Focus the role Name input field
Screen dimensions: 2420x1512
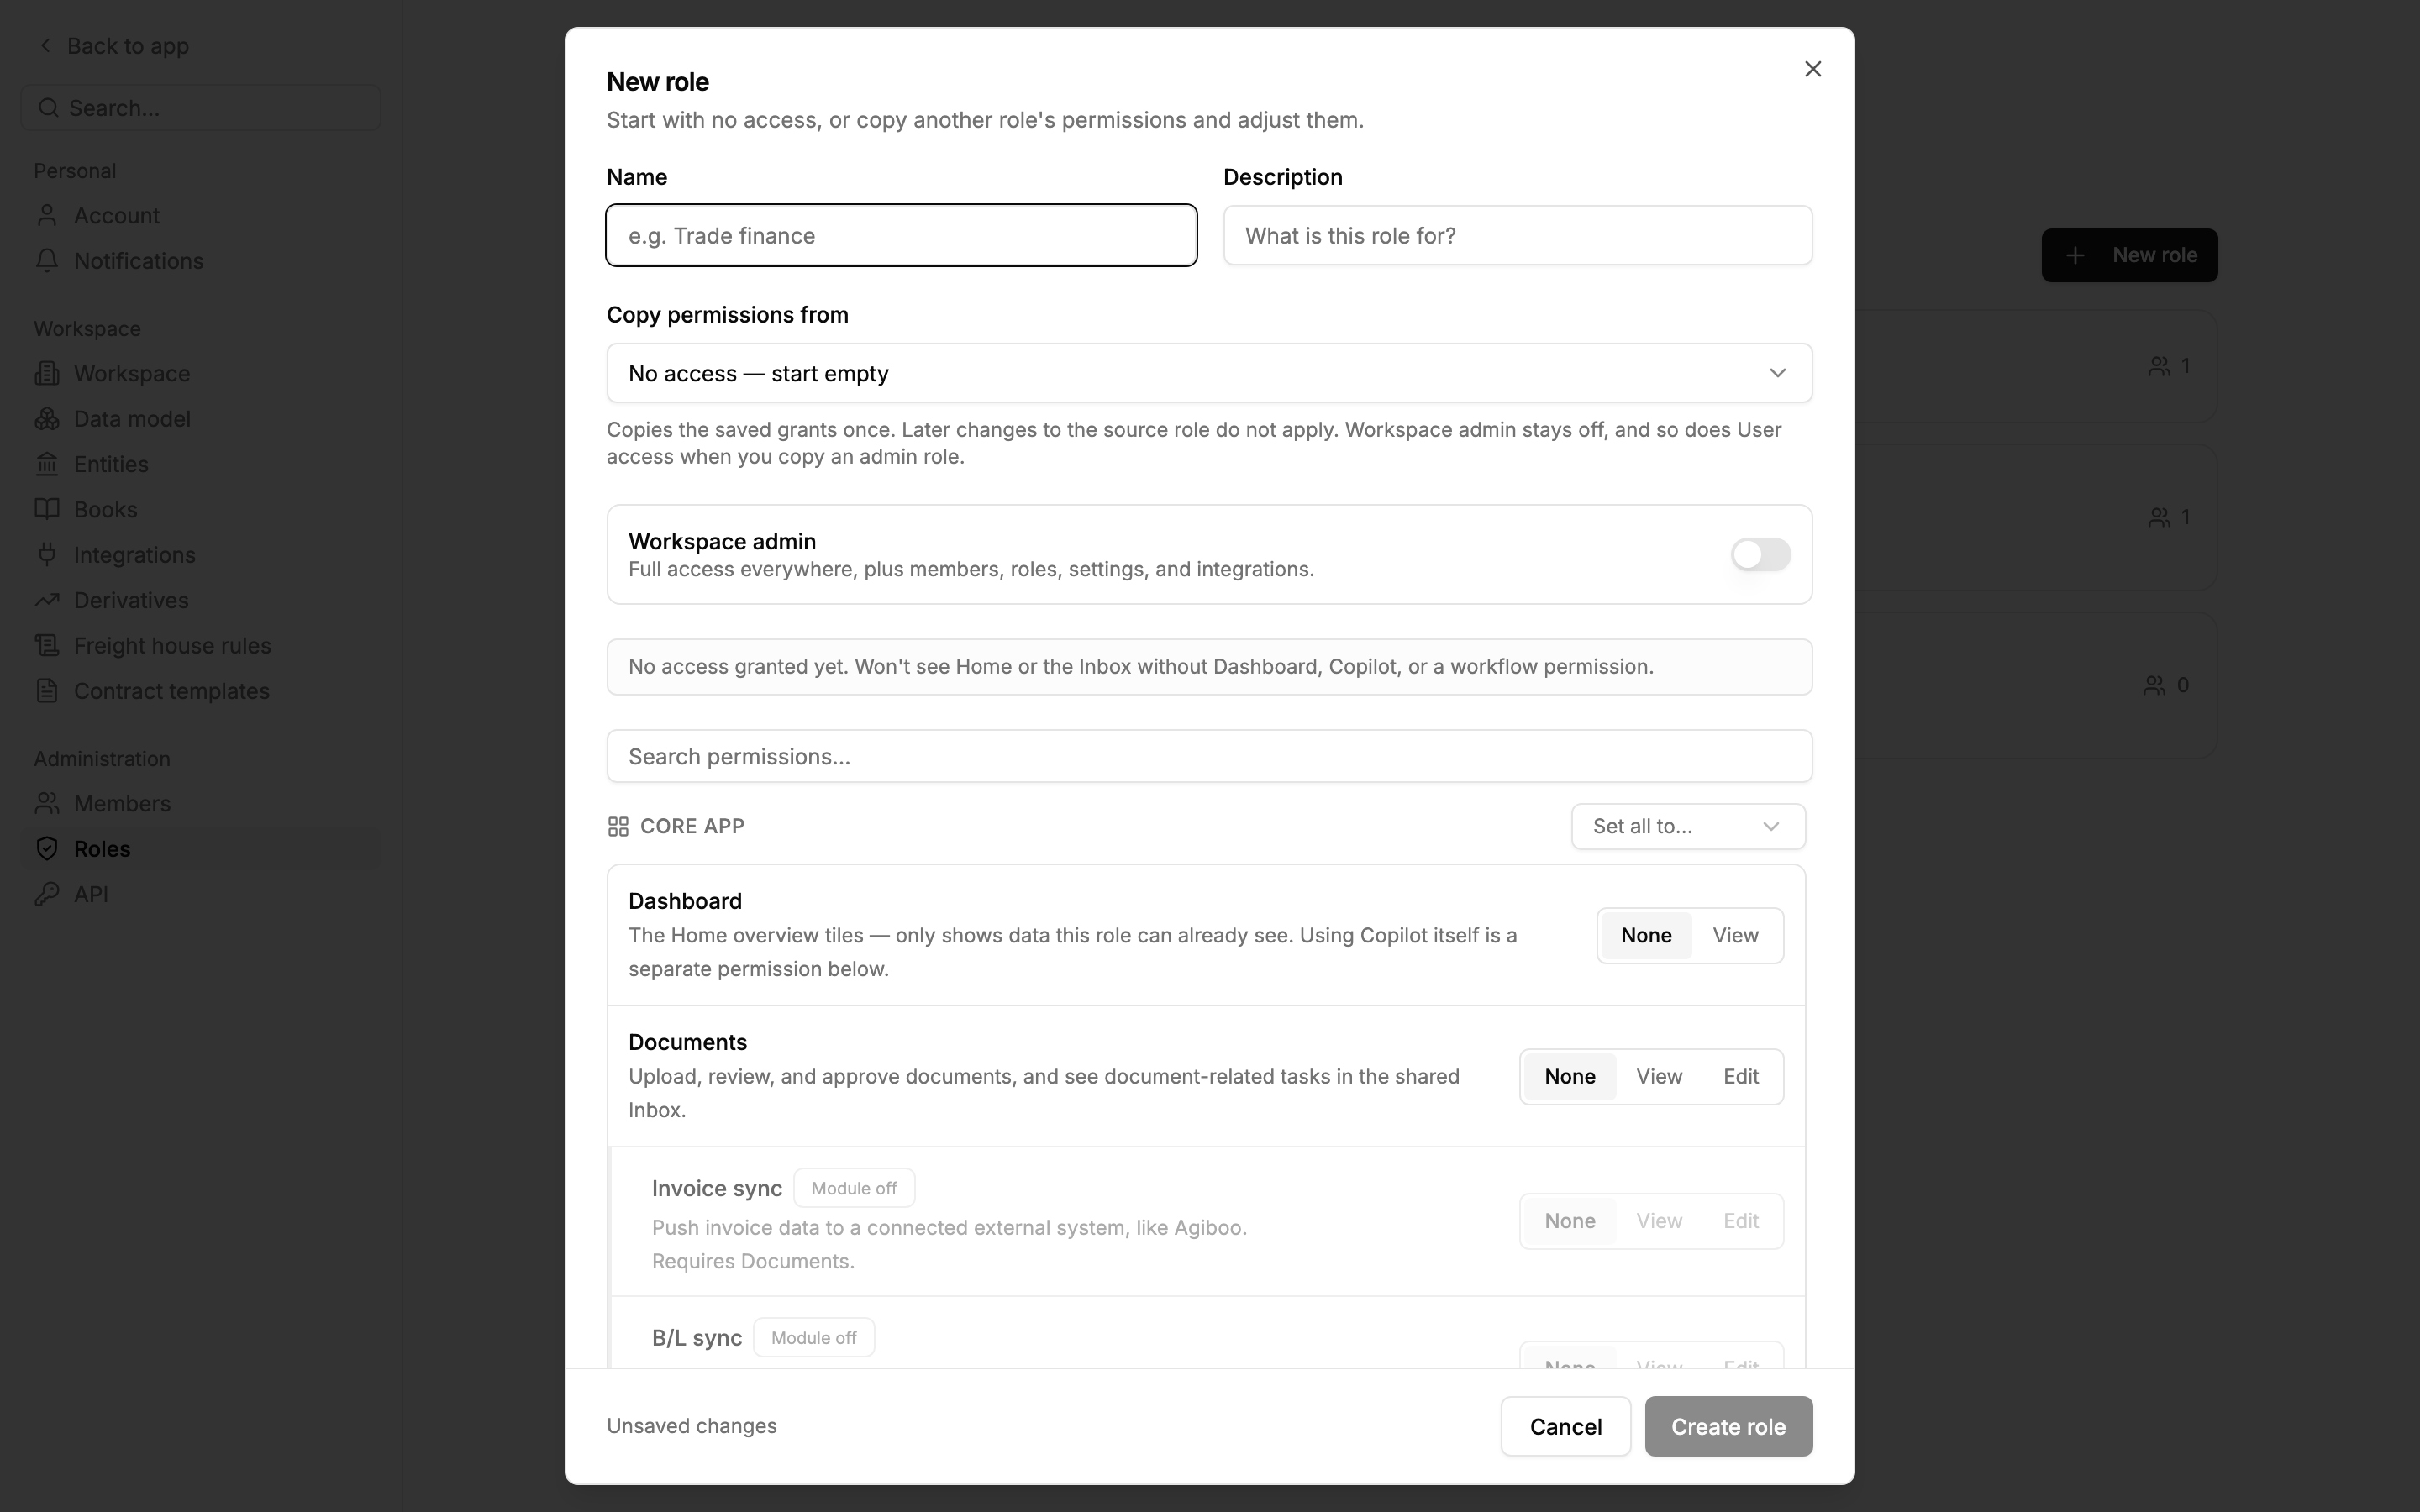coord(901,236)
